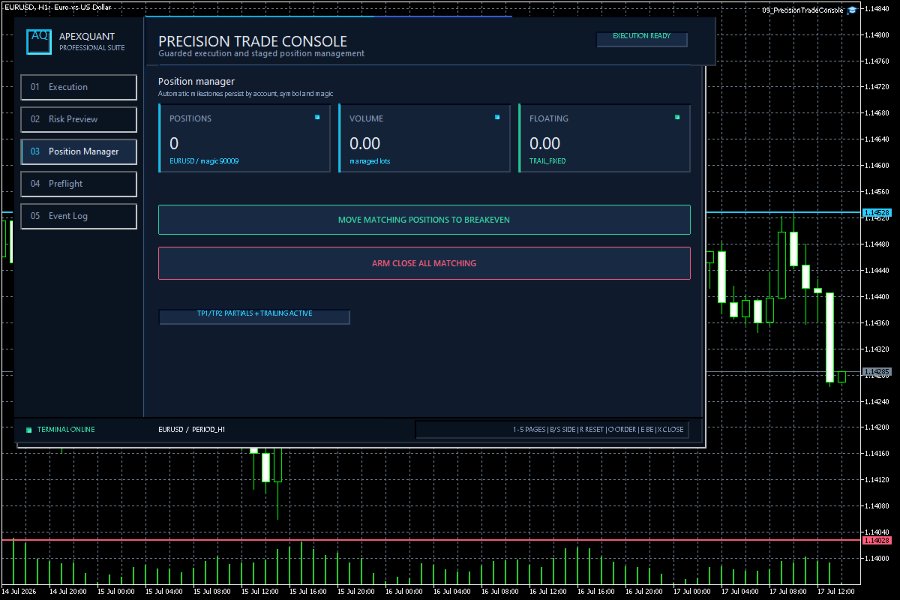Viewport: 900px width, 600px height.
Task: Click the blue 1.14528 price label
Action: tap(877, 212)
